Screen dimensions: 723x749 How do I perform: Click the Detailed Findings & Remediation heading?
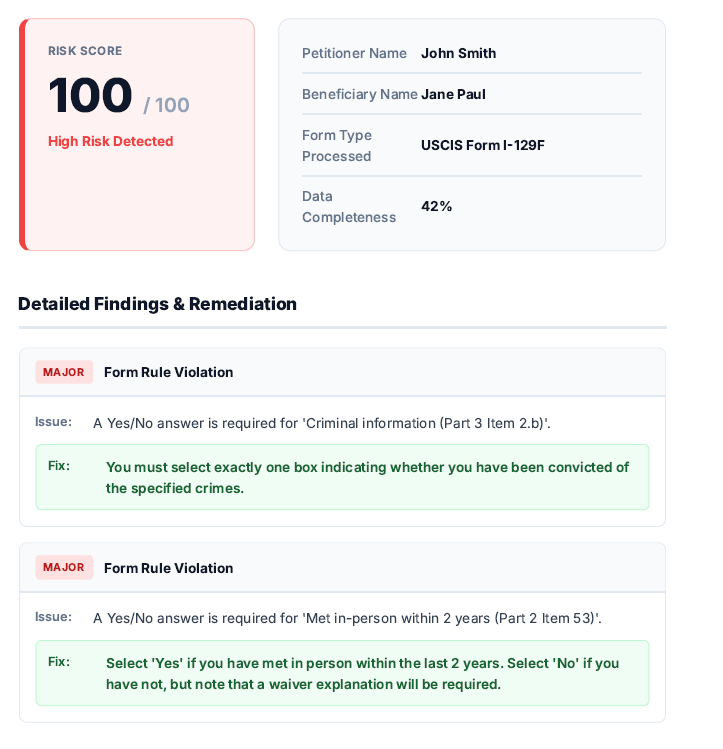coord(157,304)
